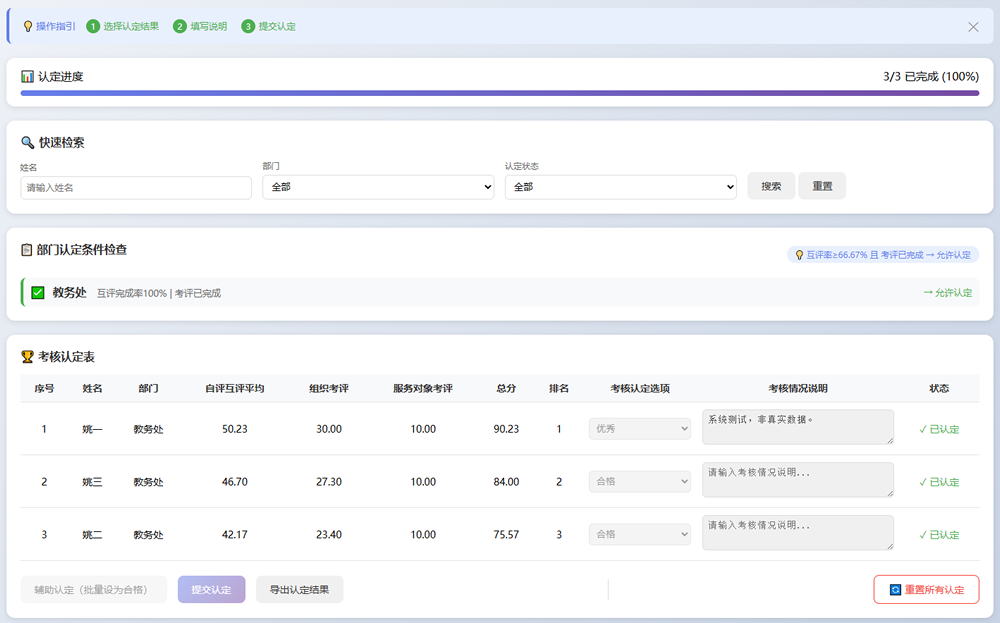Click the 序号 column header

(44, 388)
